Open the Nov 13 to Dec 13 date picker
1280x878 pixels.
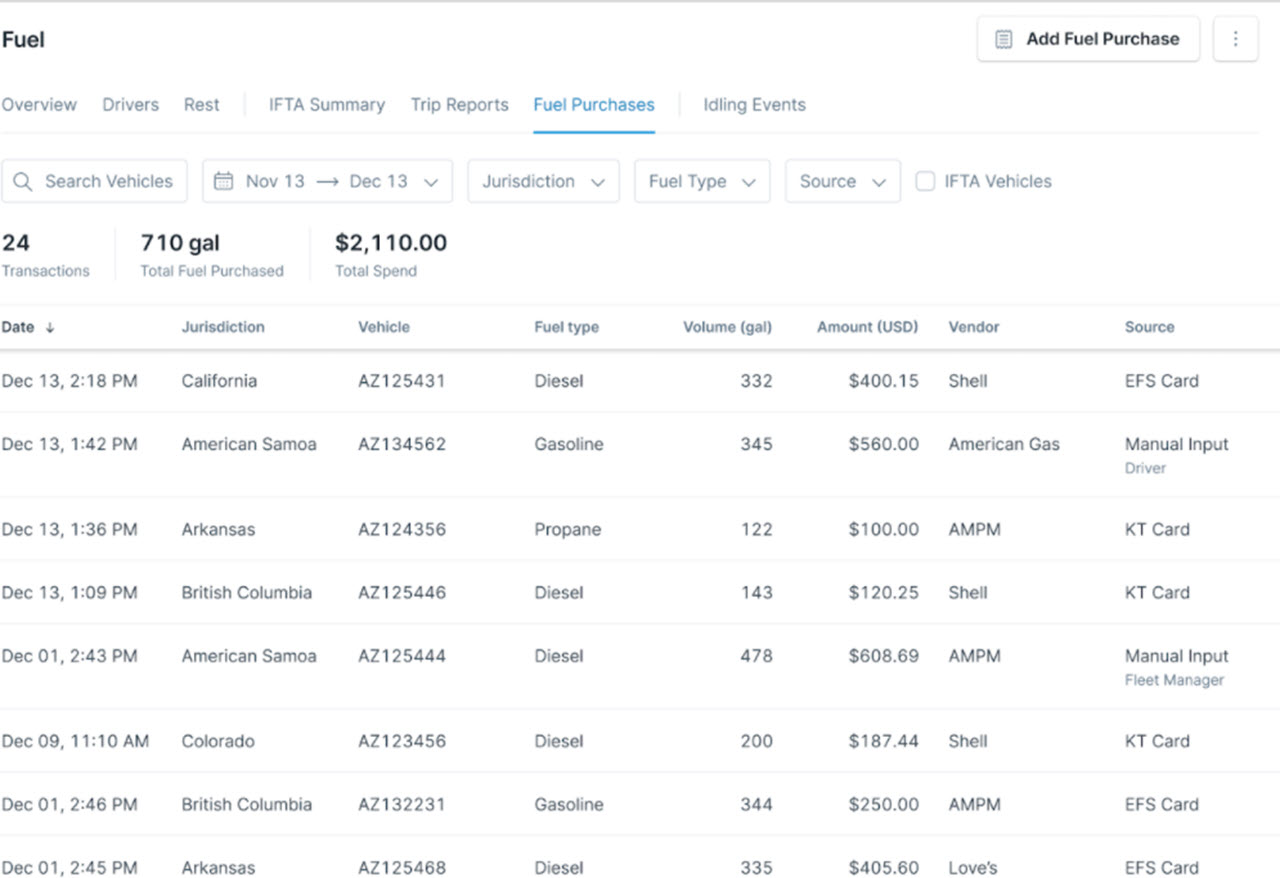327,181
